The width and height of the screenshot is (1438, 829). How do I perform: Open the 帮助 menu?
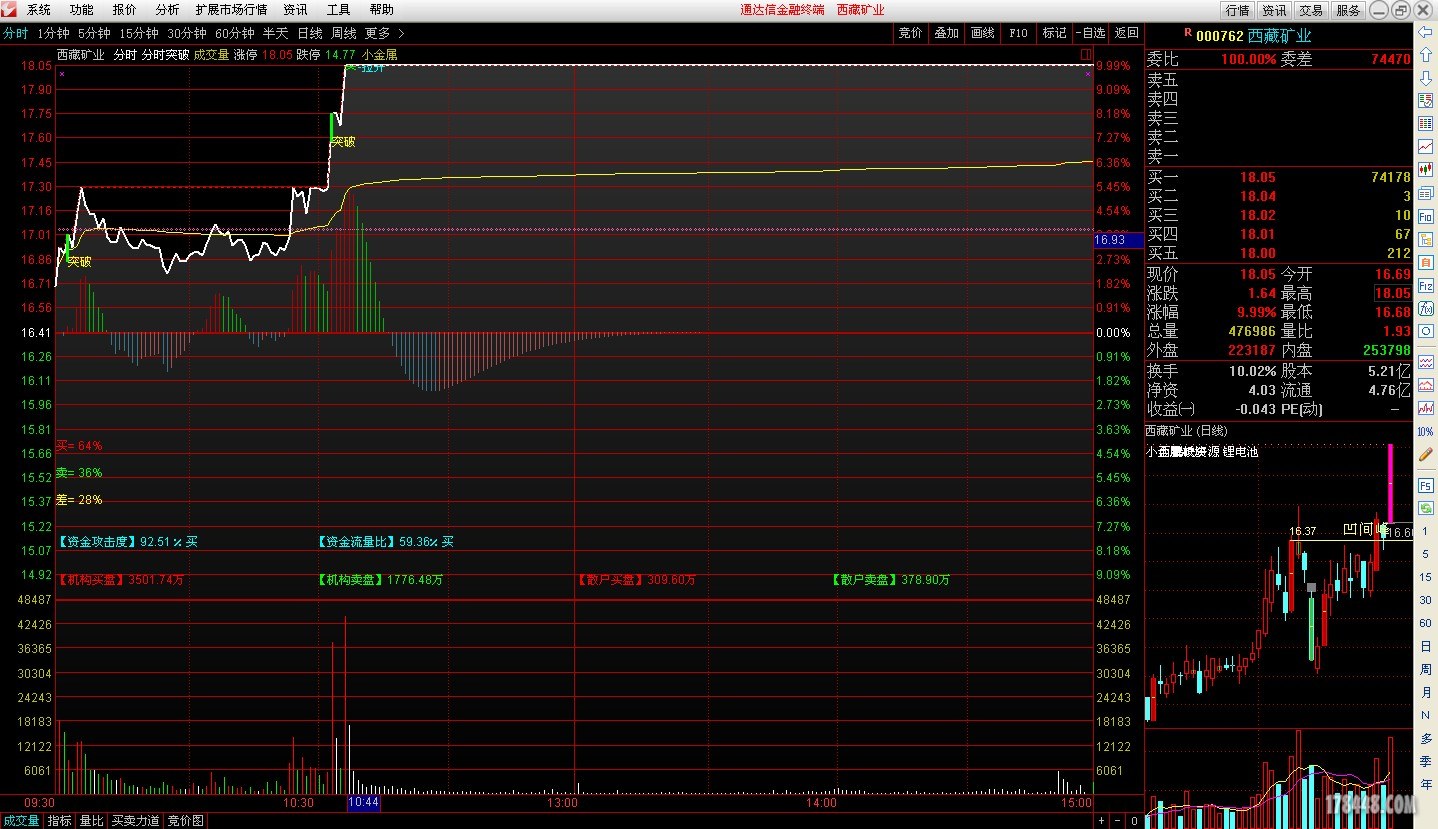[381, 10]
